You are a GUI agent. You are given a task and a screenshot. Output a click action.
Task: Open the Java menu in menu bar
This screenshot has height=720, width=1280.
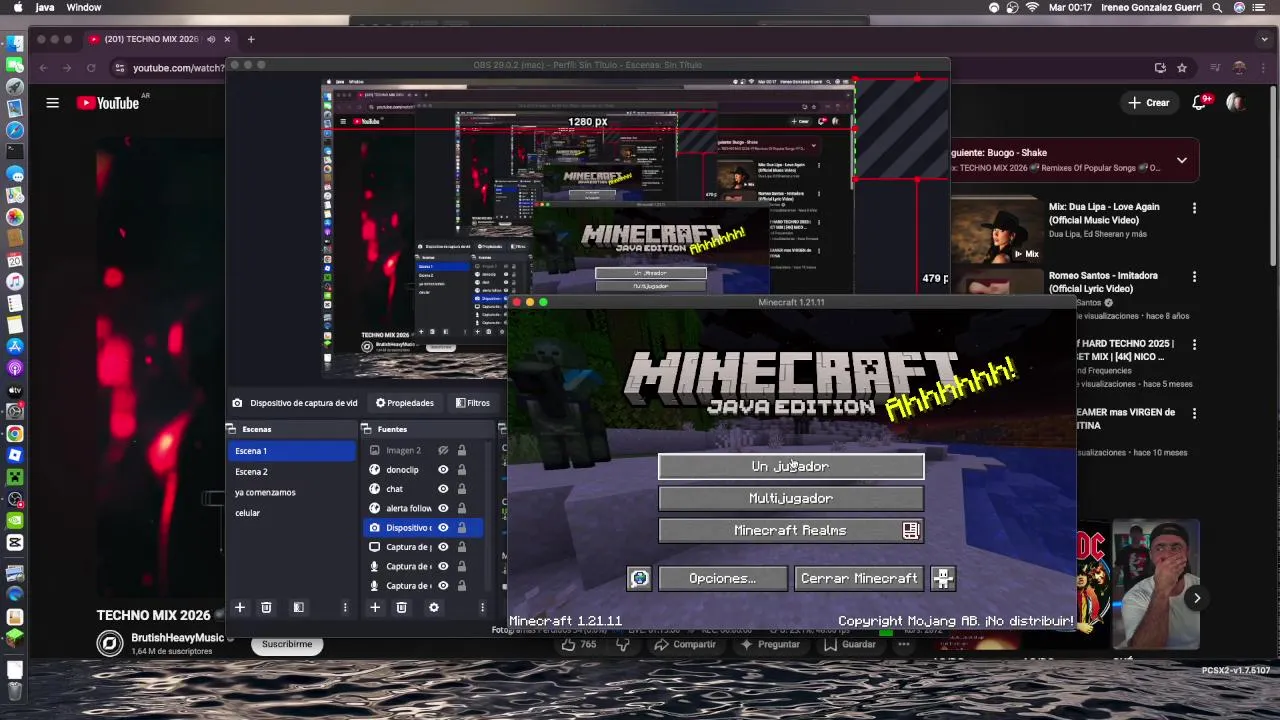coord(45,7)
